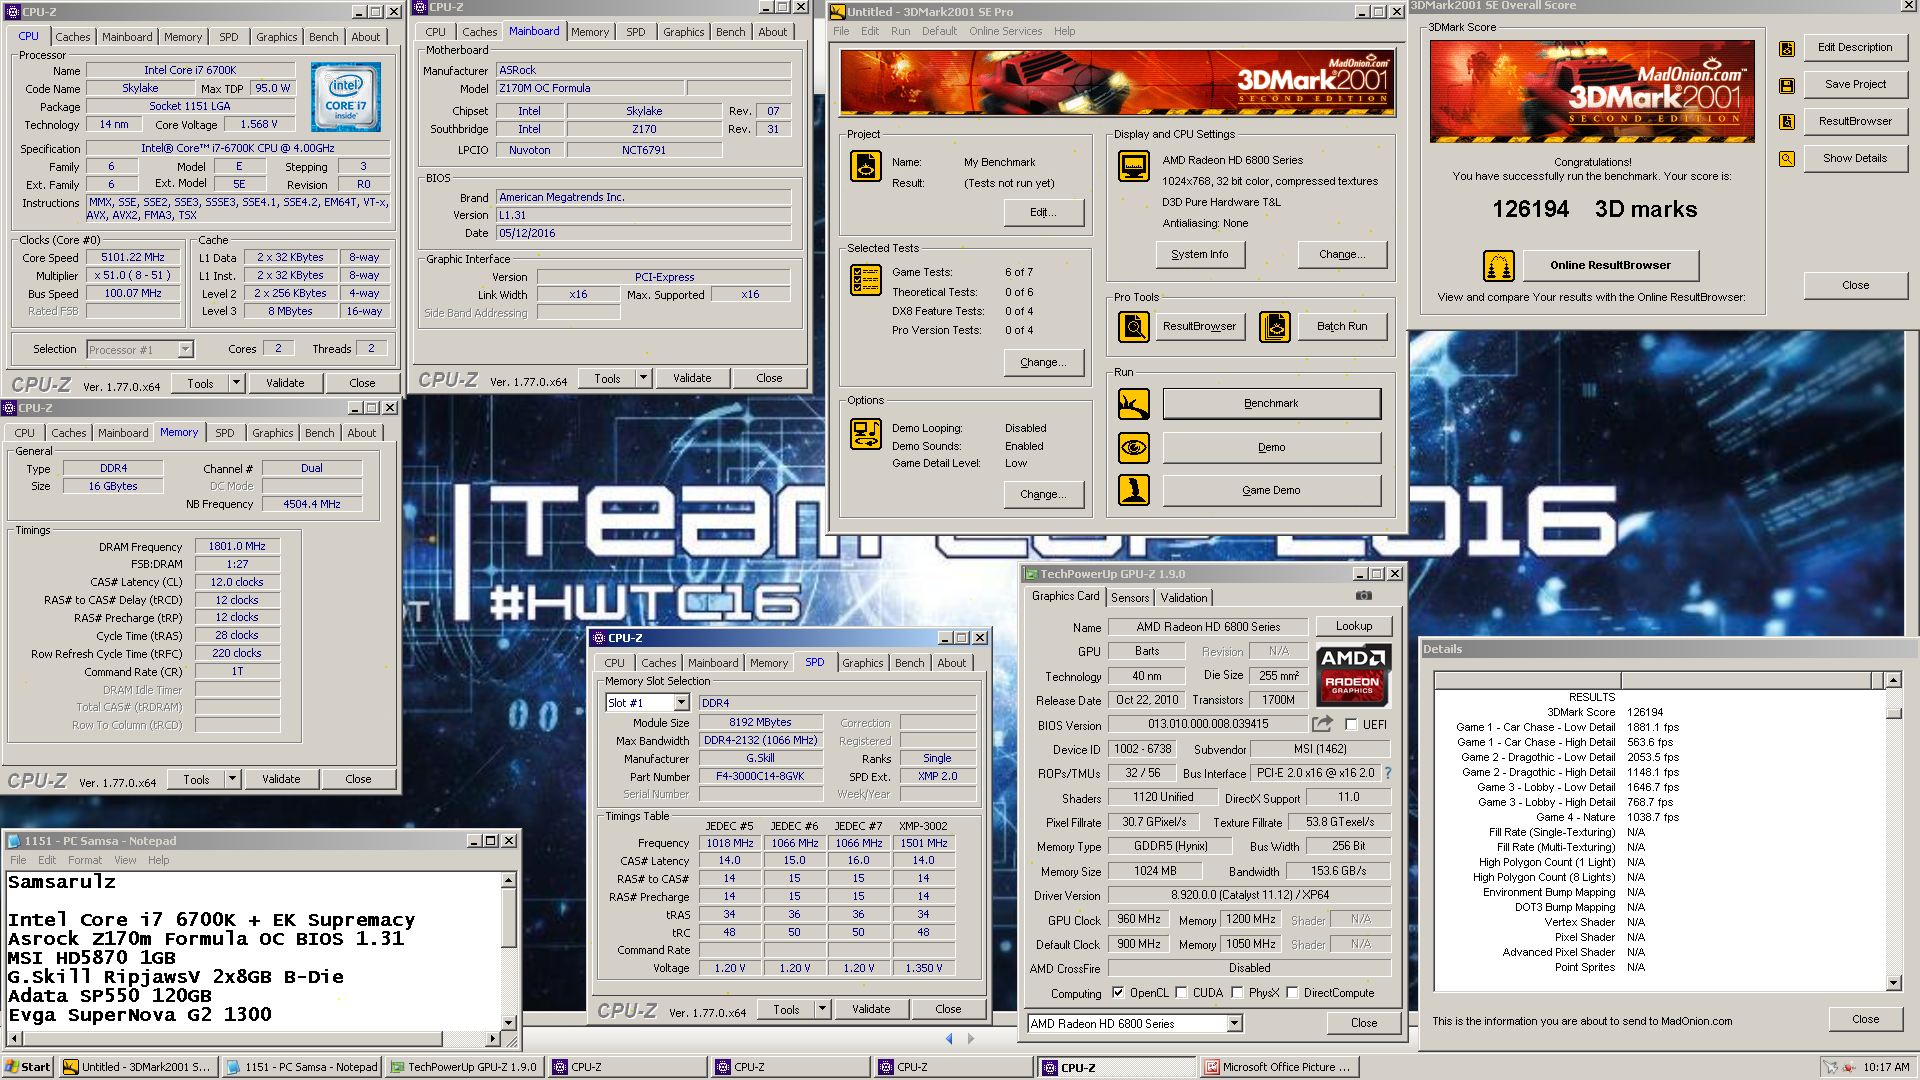Click the Start button on the taskbar

point(28,1067)
